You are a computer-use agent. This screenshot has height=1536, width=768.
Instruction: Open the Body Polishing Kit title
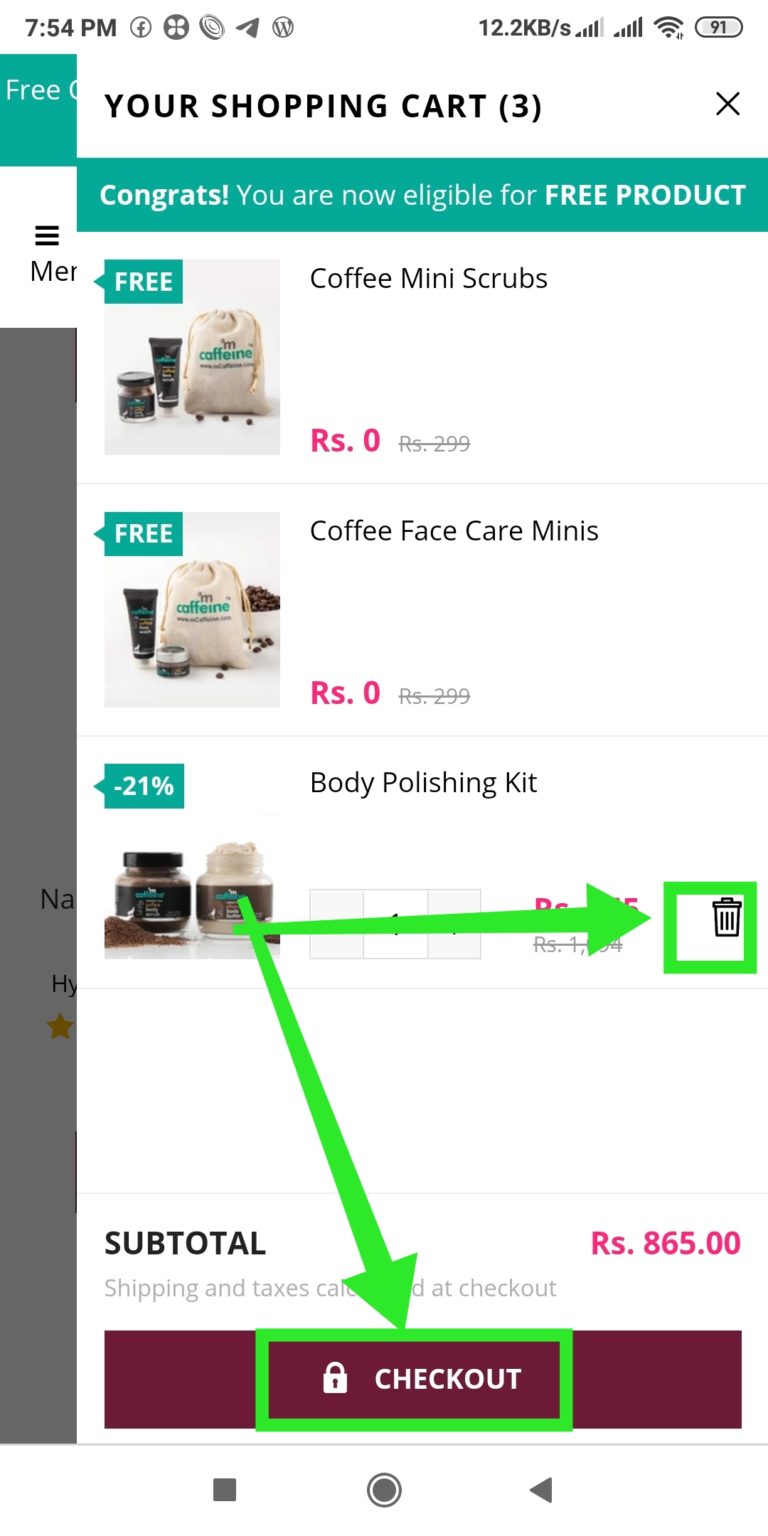point(423,783)
